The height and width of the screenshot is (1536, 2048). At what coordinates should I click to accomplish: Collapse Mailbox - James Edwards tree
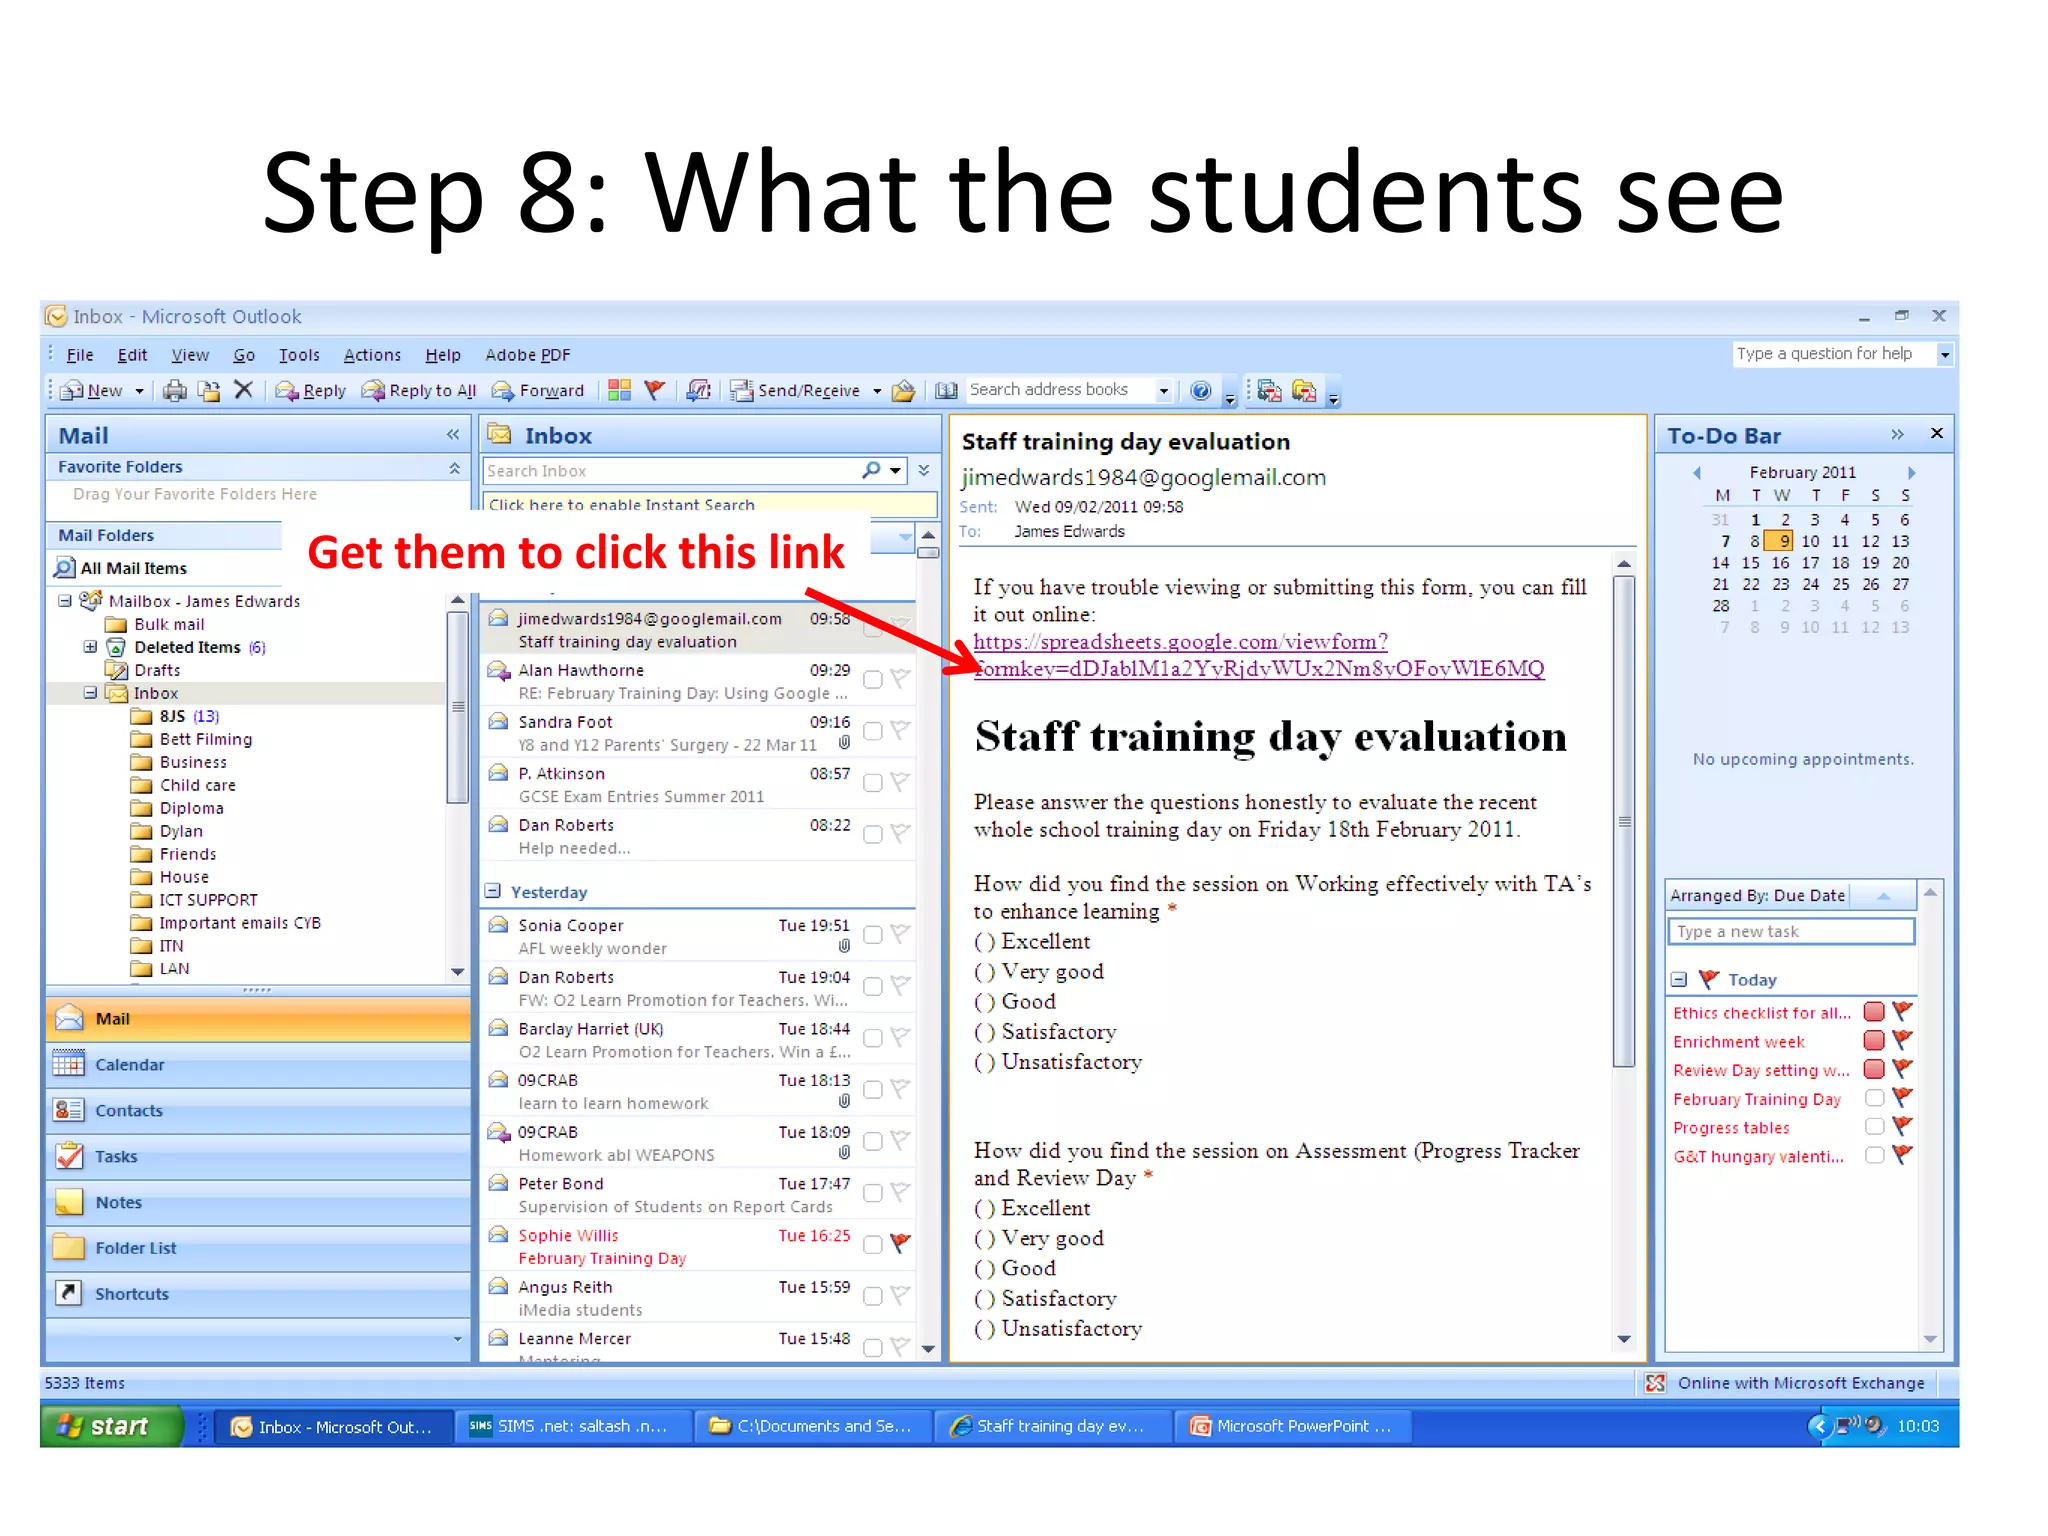(x=65, y=601)
